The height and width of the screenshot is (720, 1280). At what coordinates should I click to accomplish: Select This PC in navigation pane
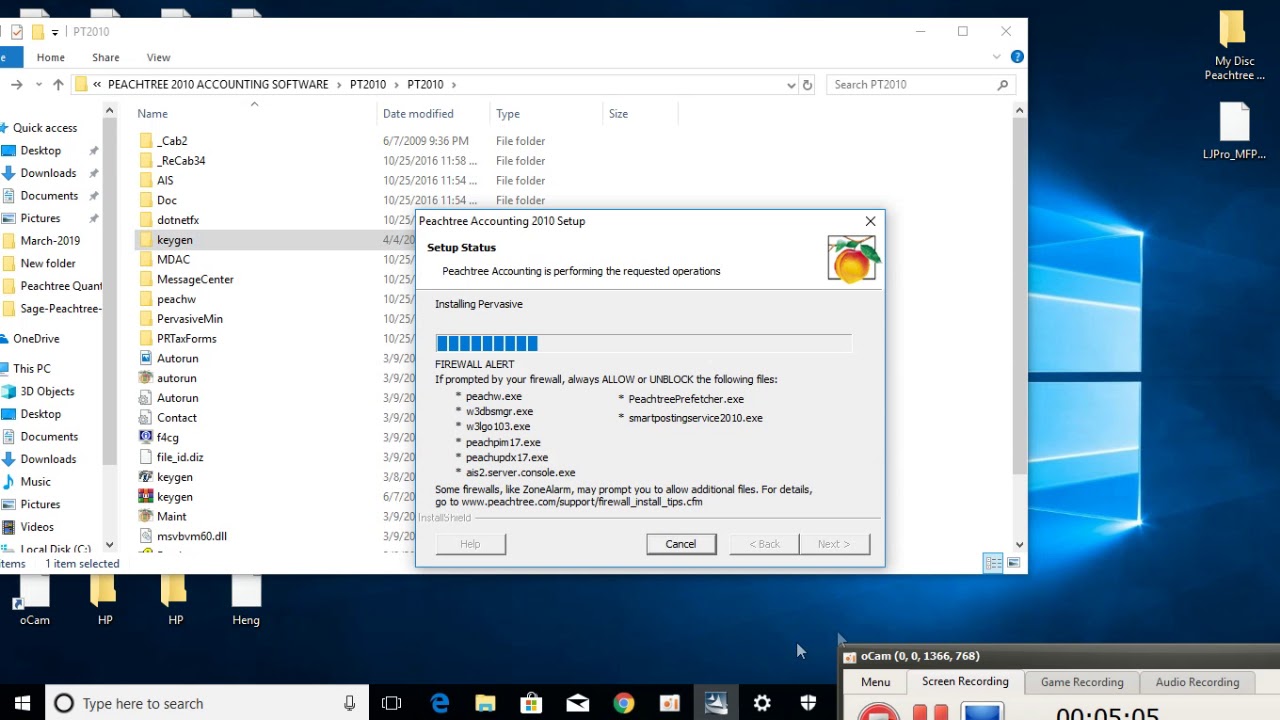click(x=32, y=369)
